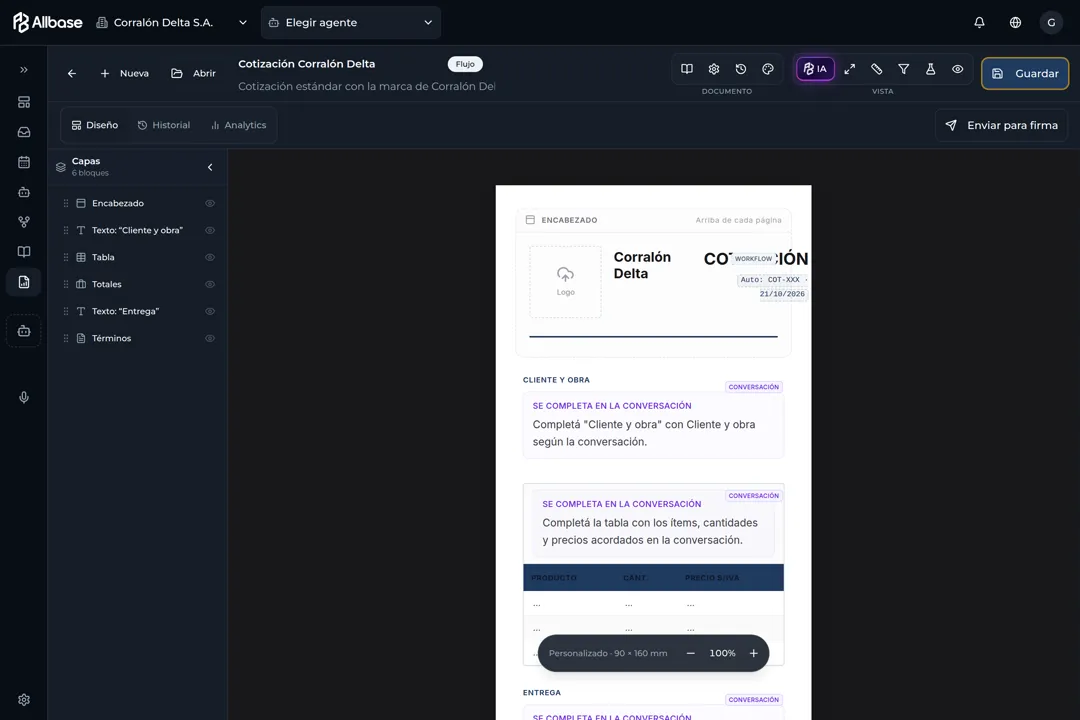Viewport: 1080px width, 720px height.
Task: Switch to the Diseño tab
Action: coord(95,125)
